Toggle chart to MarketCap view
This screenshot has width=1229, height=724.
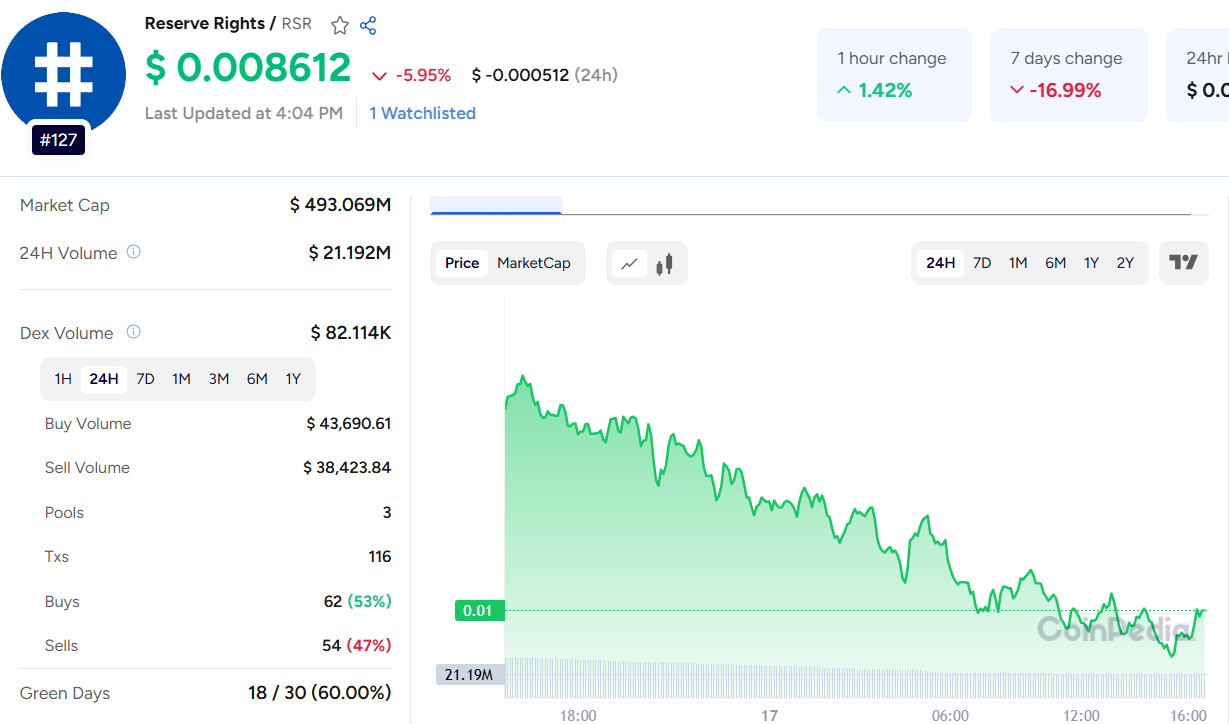point(534,263)
